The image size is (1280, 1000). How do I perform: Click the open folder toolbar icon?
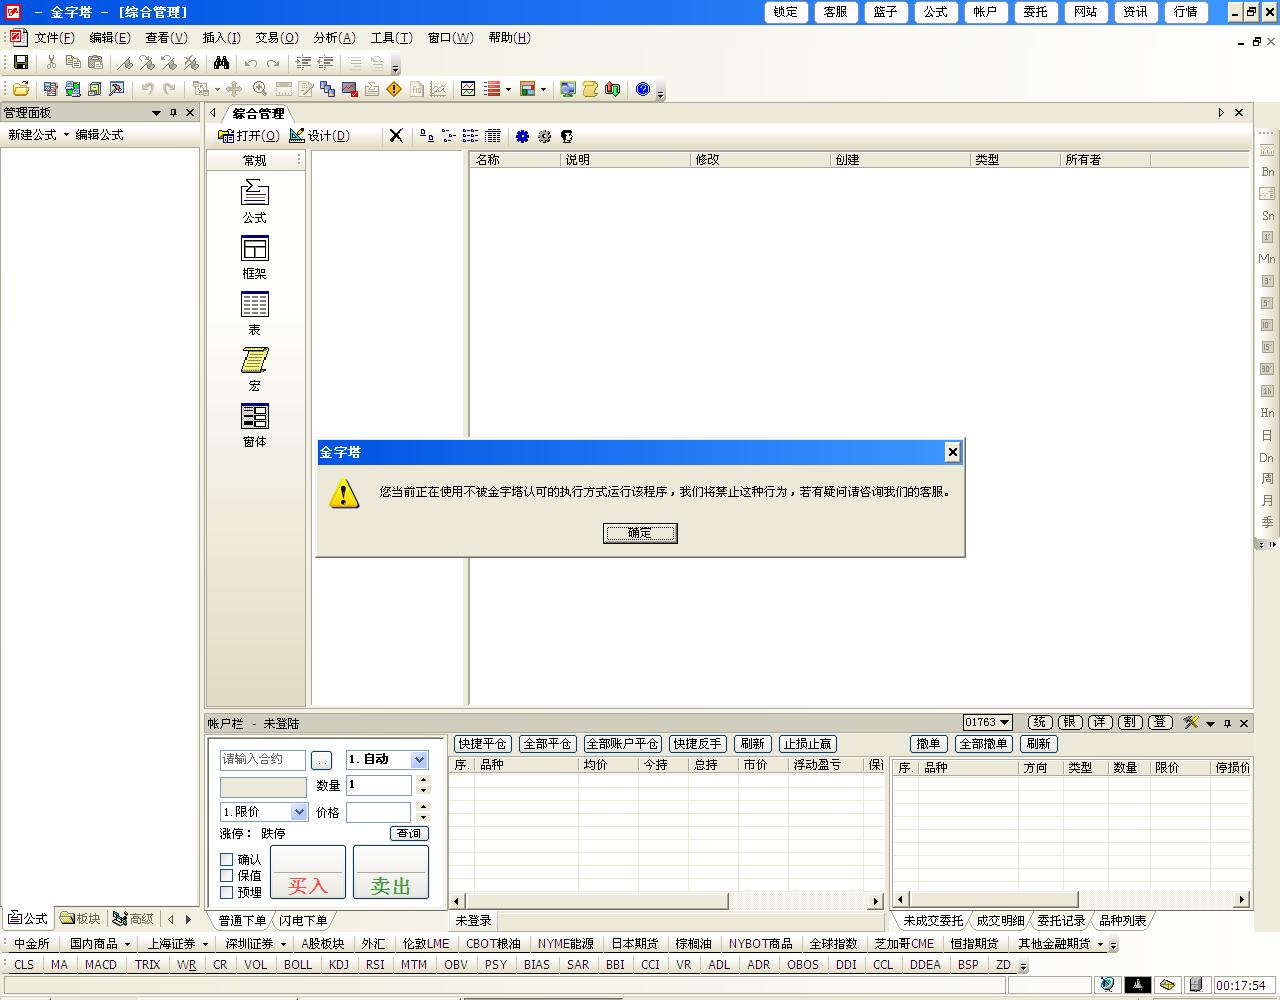point(20,89)
